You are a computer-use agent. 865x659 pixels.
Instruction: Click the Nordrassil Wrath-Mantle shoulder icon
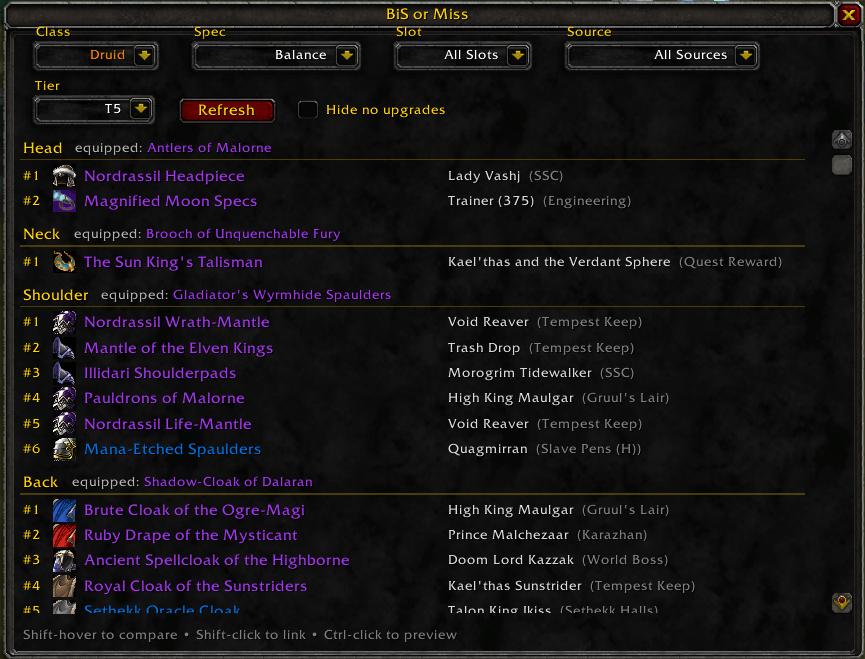pos(64,322)
